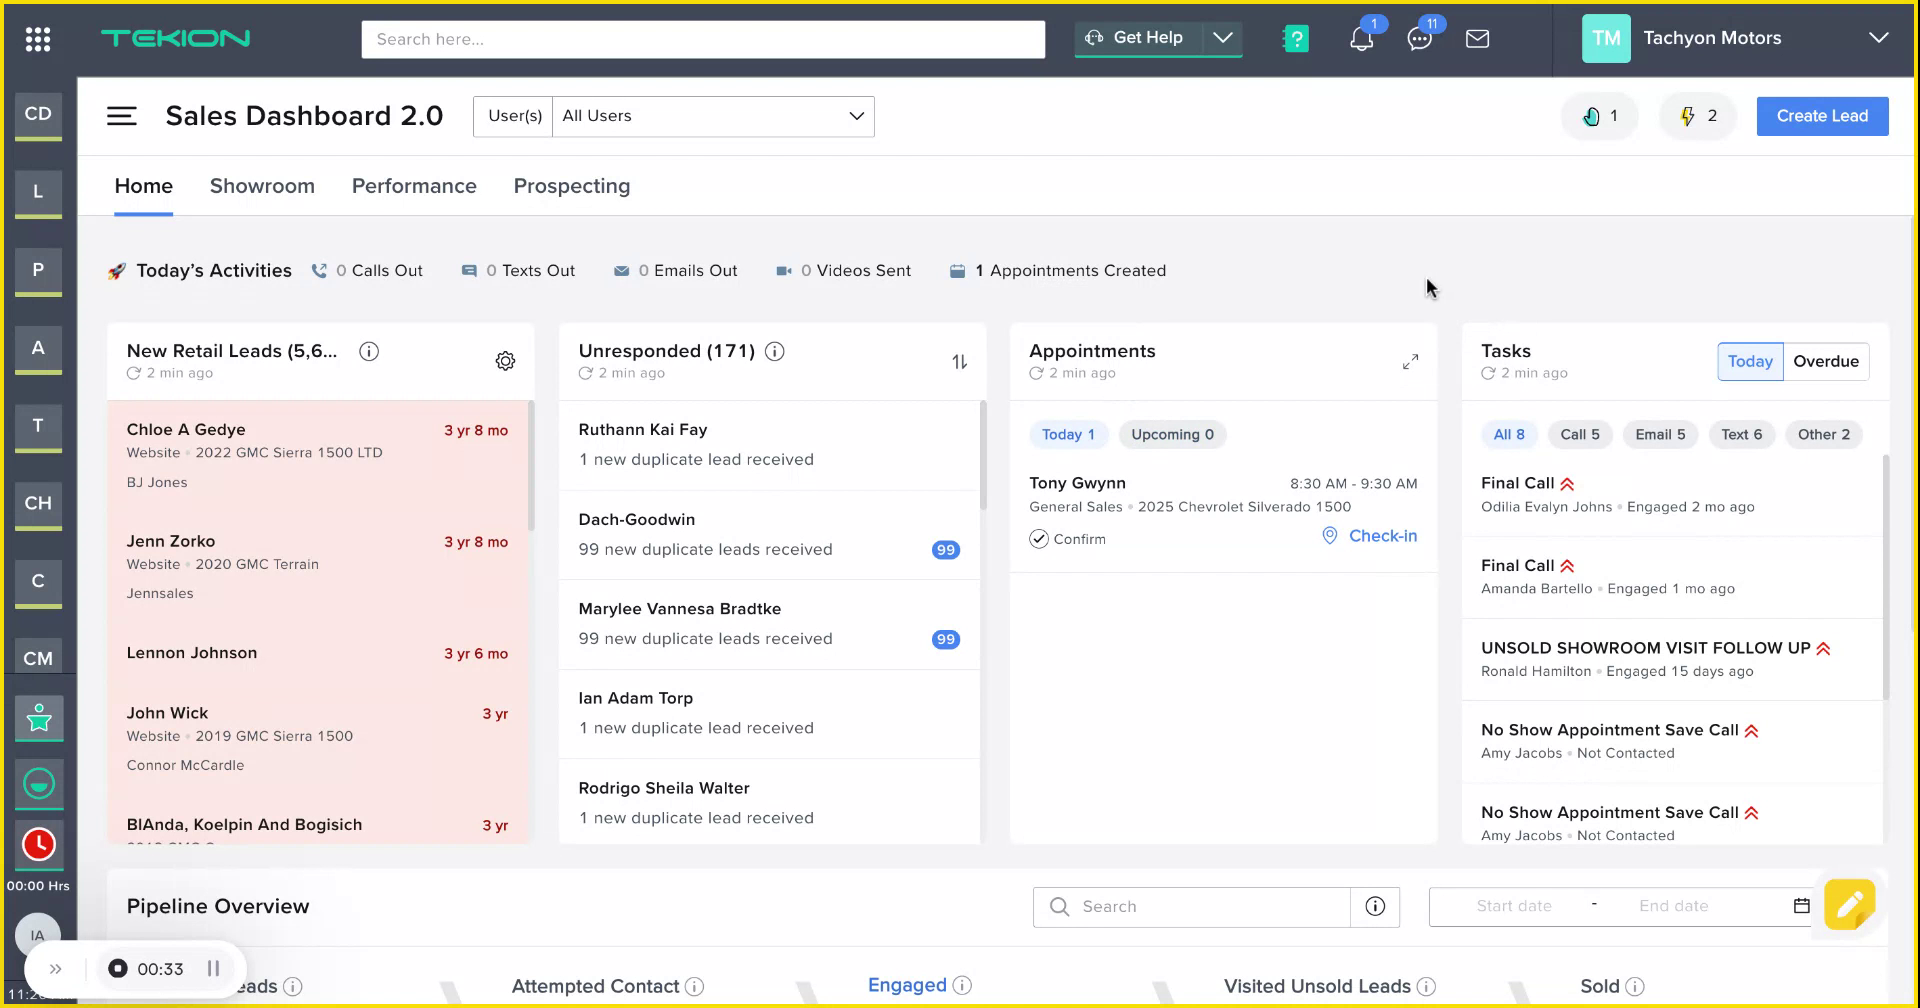Open the app launcher grid icon
Viewport: 1920px width, 1008px height.
click(37, 38)
